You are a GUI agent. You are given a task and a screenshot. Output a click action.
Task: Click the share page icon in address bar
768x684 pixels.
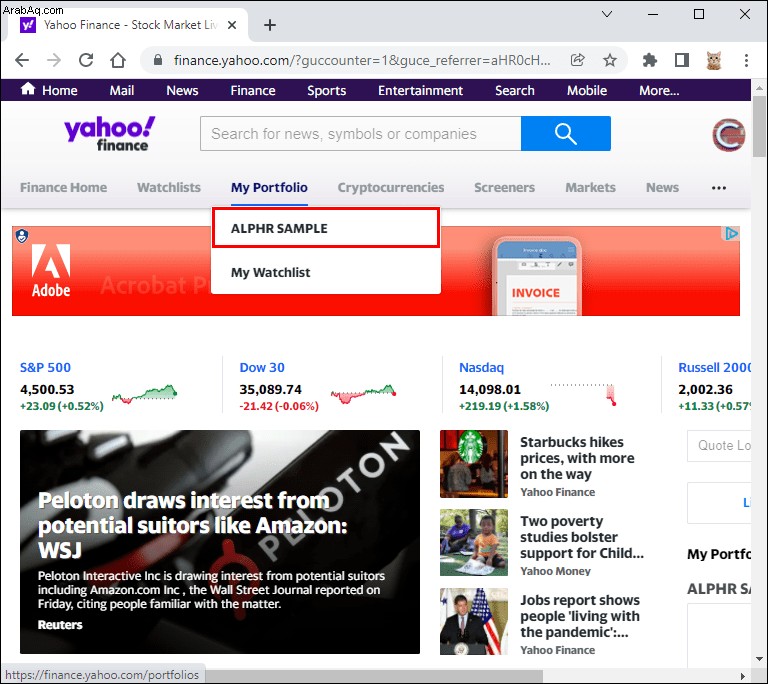click(578, 60)
